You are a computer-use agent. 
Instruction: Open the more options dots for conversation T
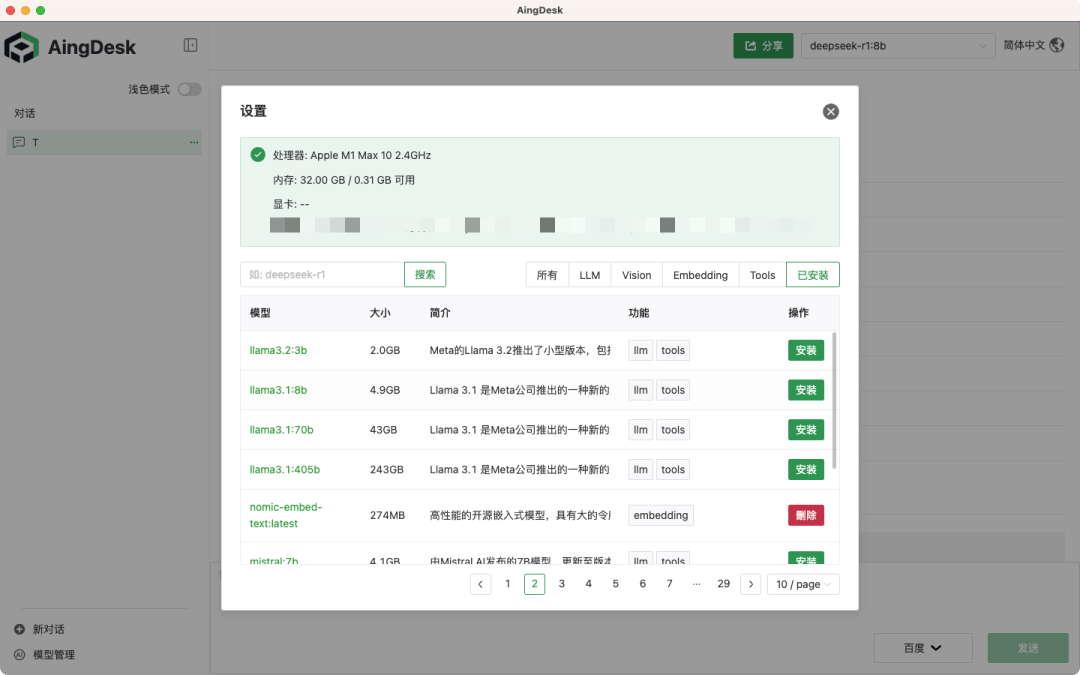point(194,143)
